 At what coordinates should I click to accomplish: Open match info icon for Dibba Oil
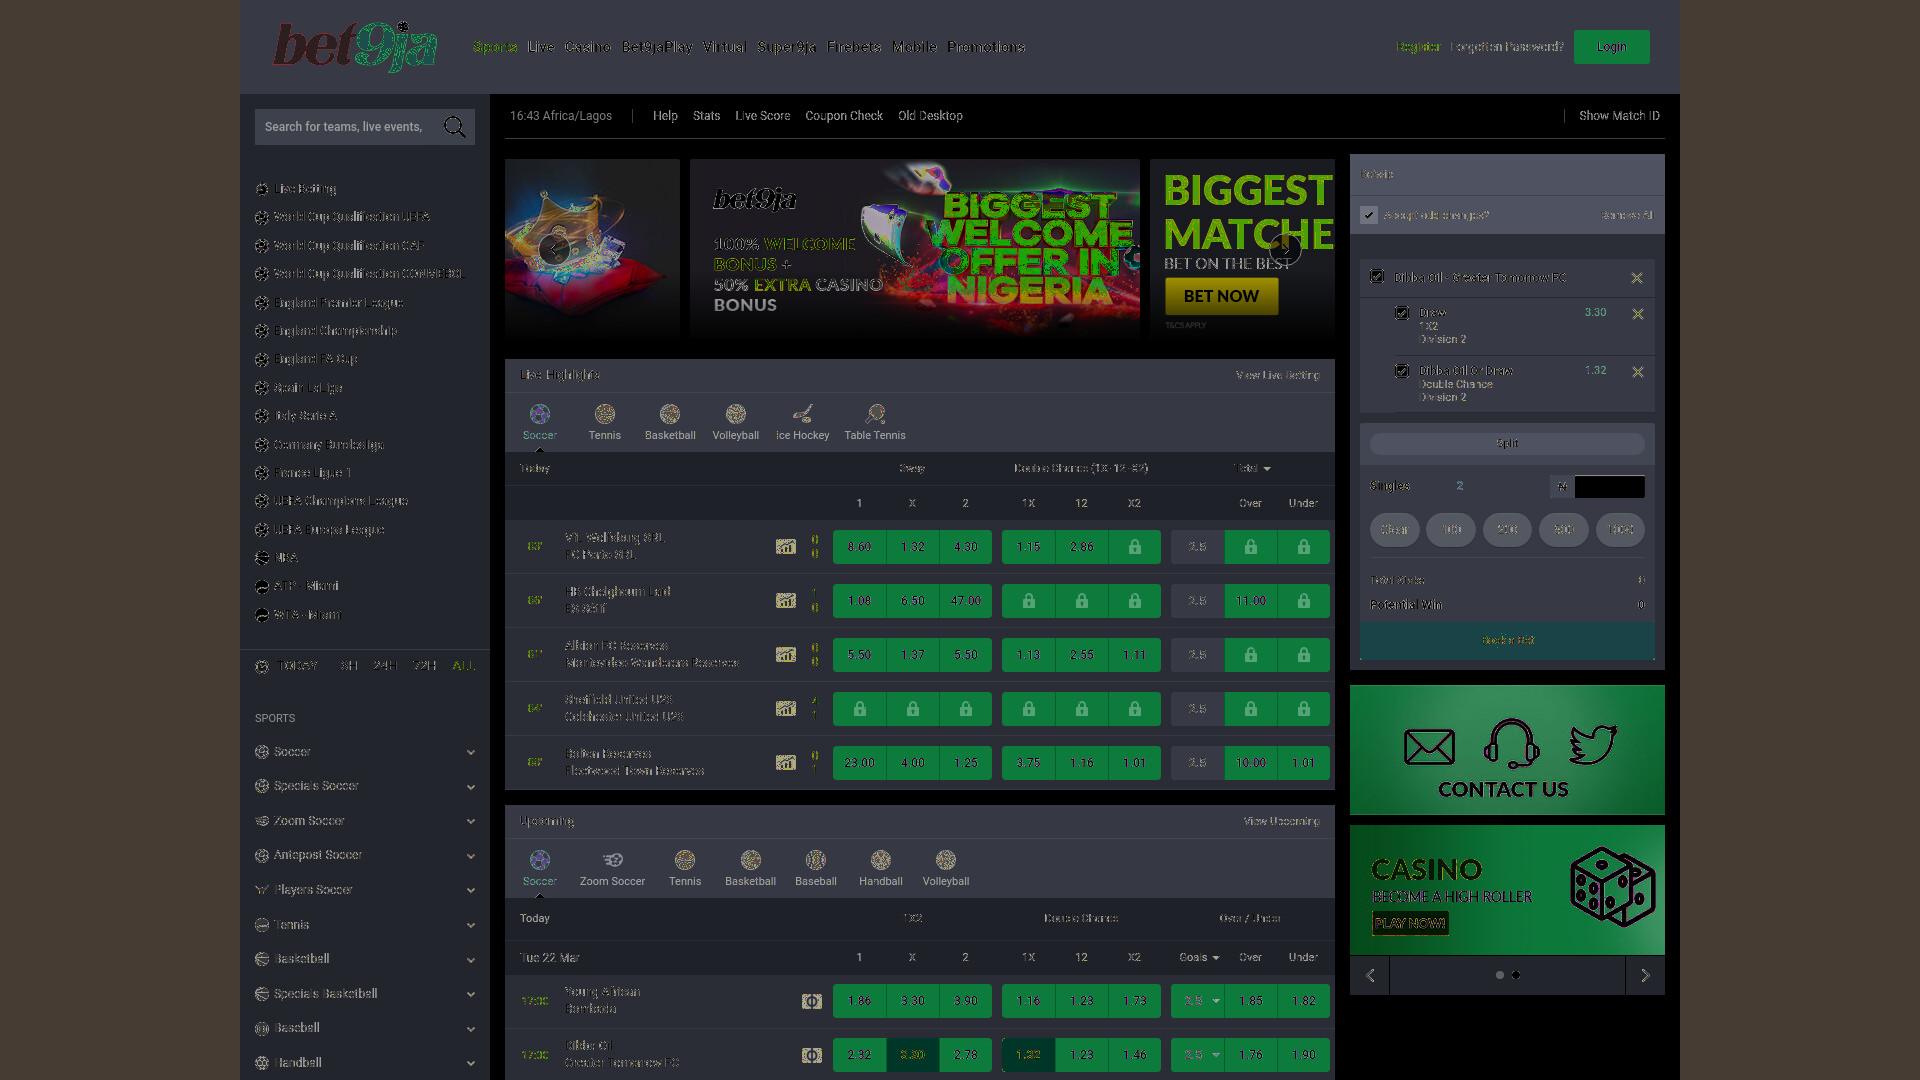pyautogui.click(x=812, y=1055)
